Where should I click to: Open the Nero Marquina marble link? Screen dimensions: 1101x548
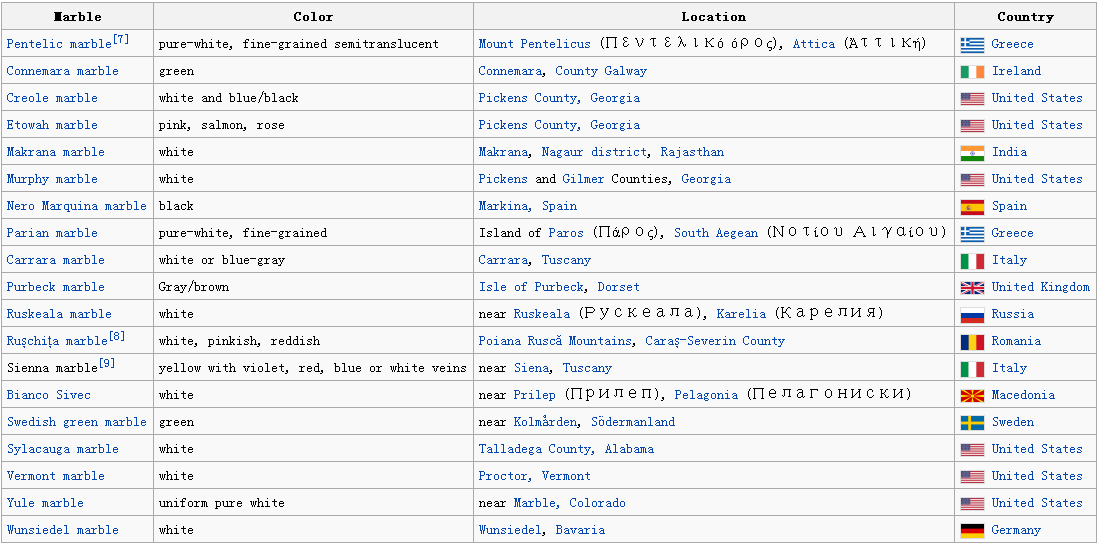pos(76,206)
